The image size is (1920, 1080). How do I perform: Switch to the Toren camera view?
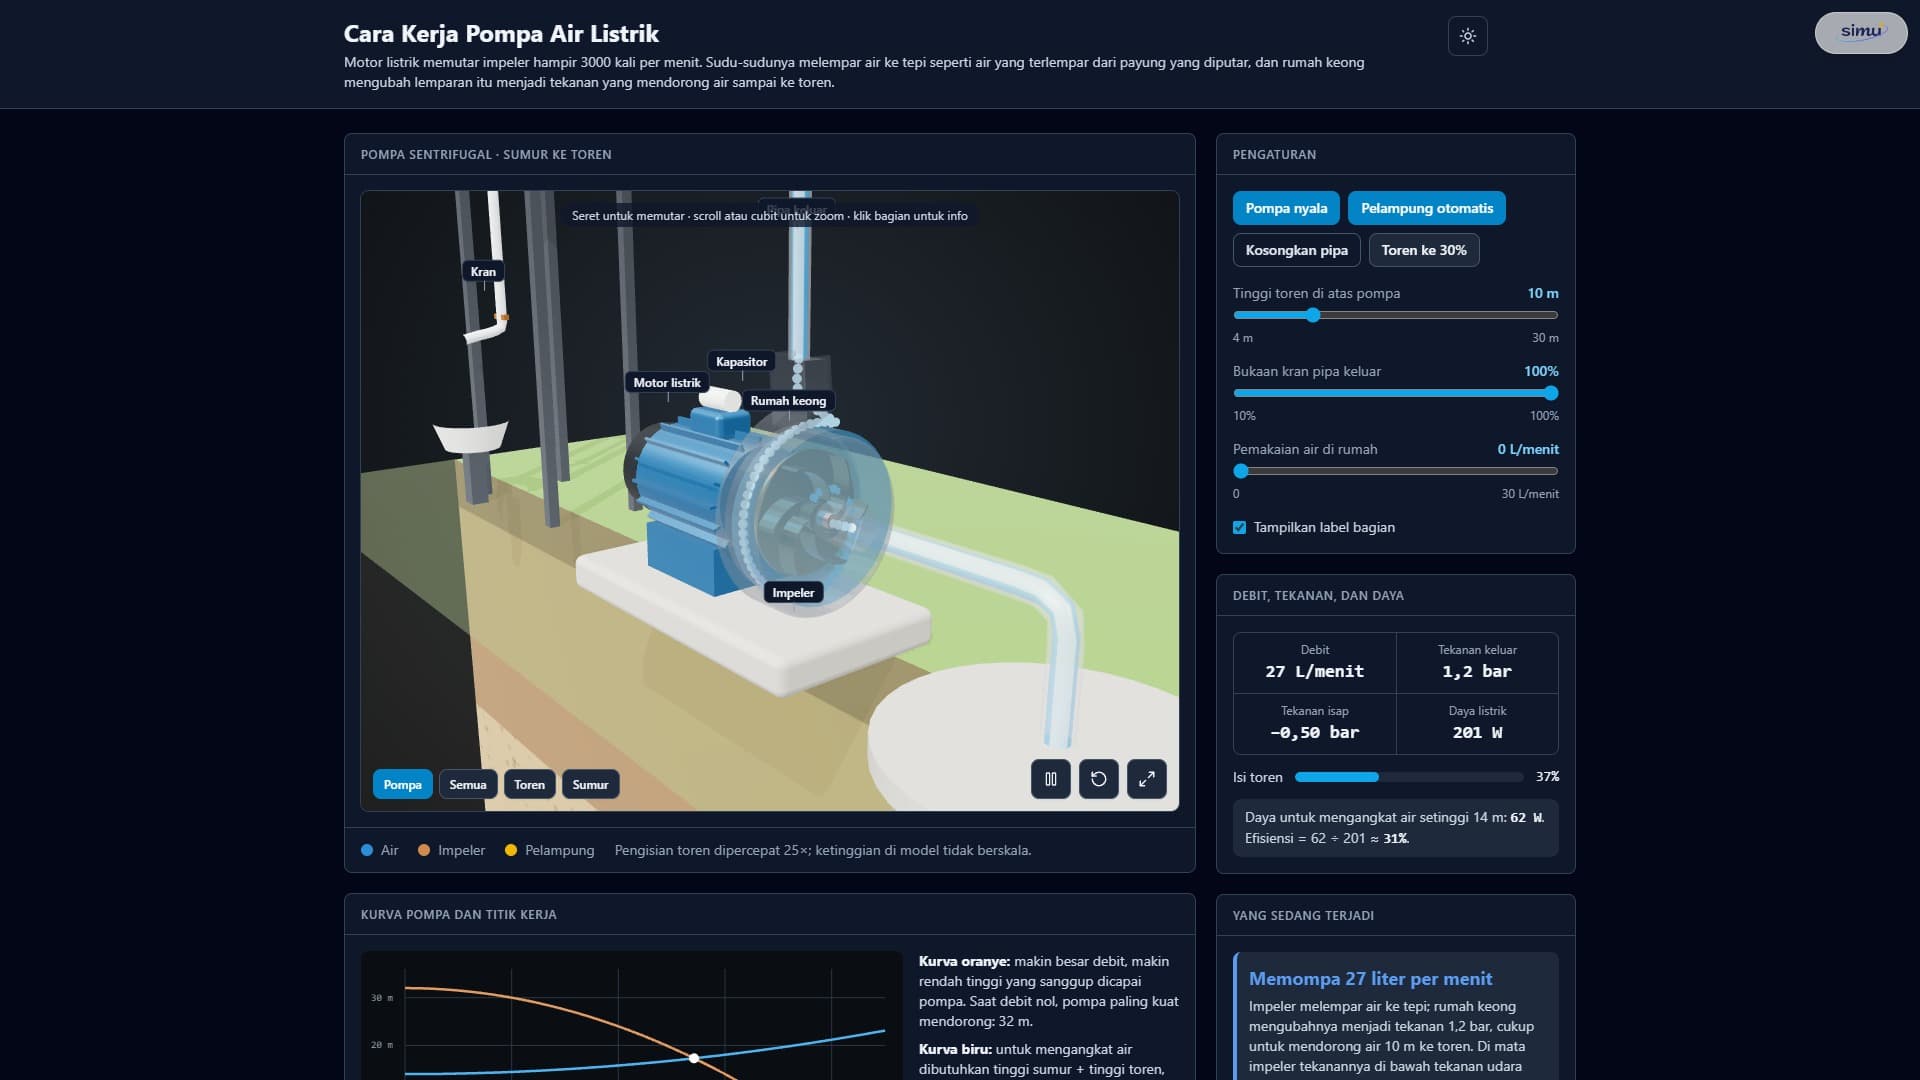click(x=529, y=785)
